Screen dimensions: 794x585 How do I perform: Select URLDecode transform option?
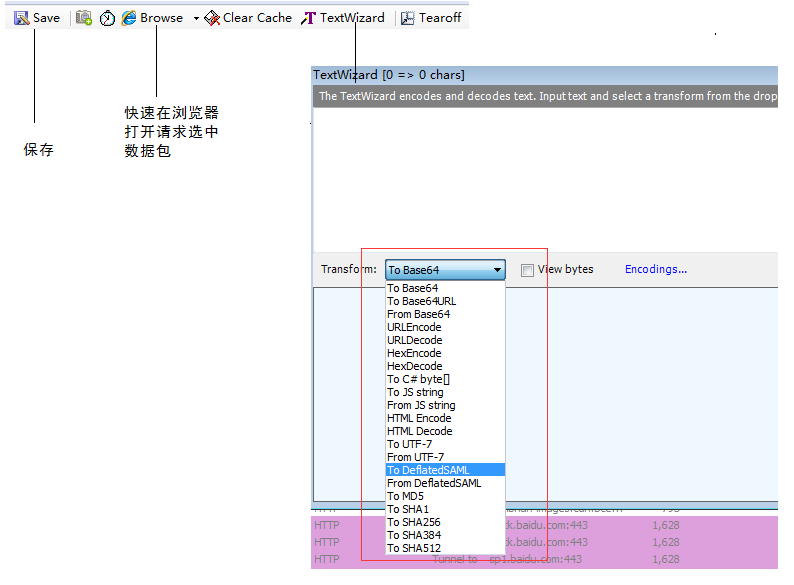tap(445, 340)
